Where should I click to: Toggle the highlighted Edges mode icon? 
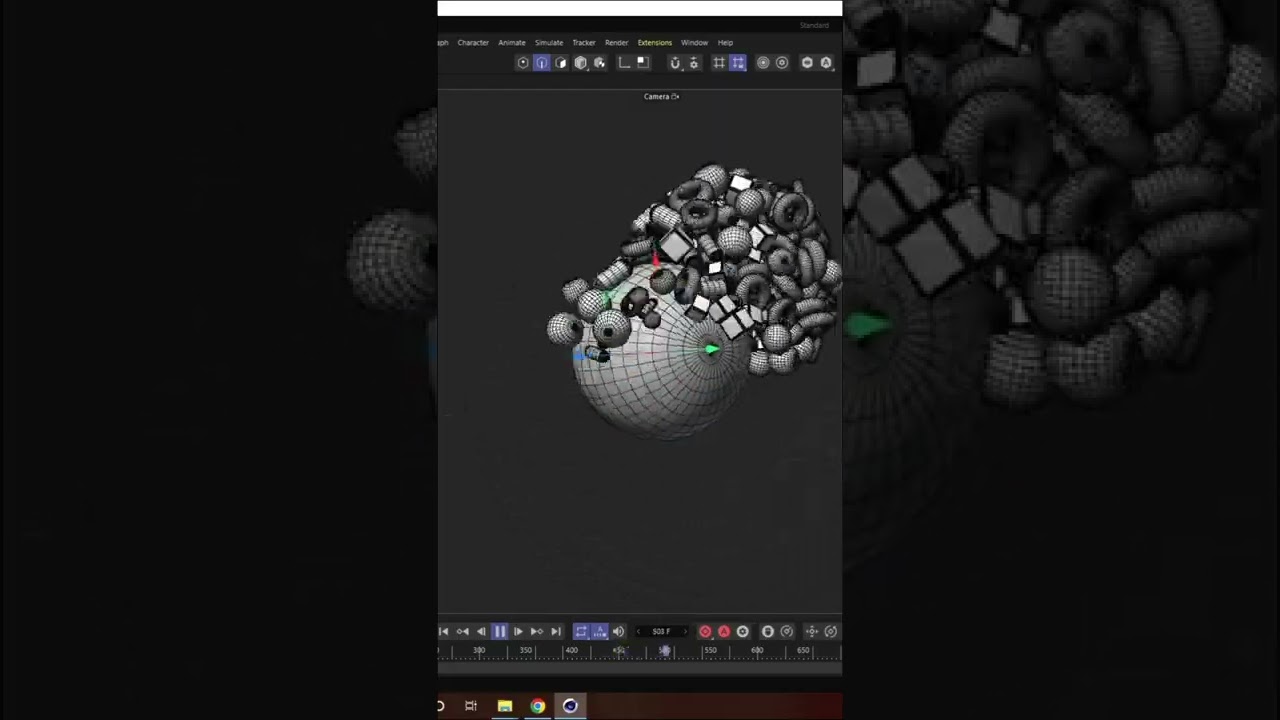(x=542, y=63)
